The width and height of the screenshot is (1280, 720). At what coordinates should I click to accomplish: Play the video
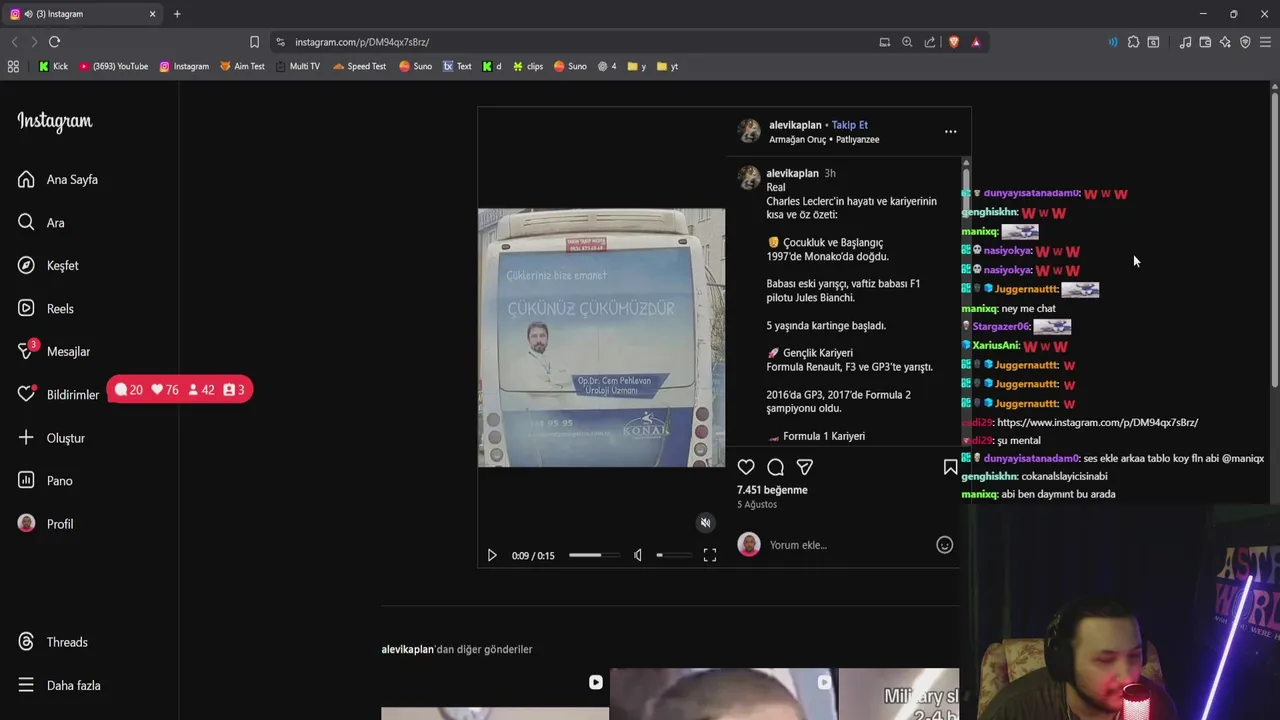(x=492, y=555)
